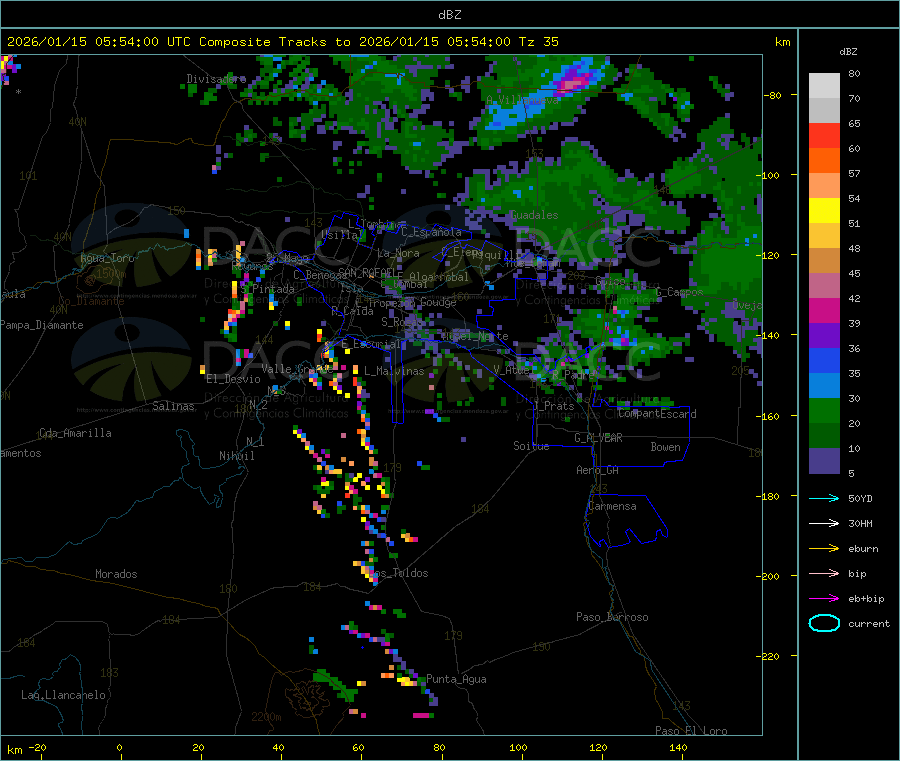Image resolution: width=900 pixels, height=761 pixels.
Task: Select the 80 dBZ light gray swatch
Action: tap(824, 86)
